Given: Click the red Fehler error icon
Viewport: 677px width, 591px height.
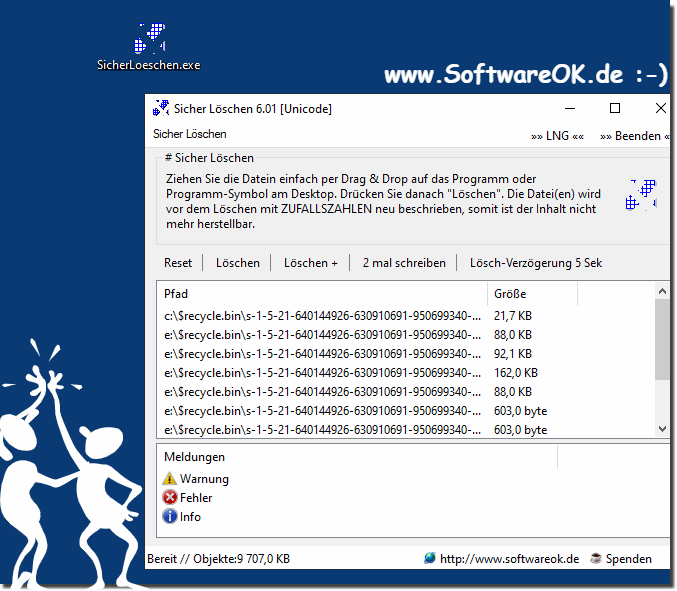Looking at the screenshot, I should [x=170, y=497].
